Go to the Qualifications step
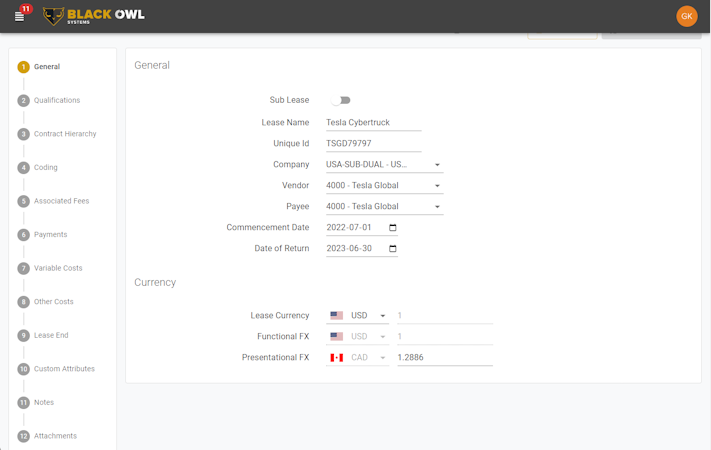The image size is (711, 450). 57,100
